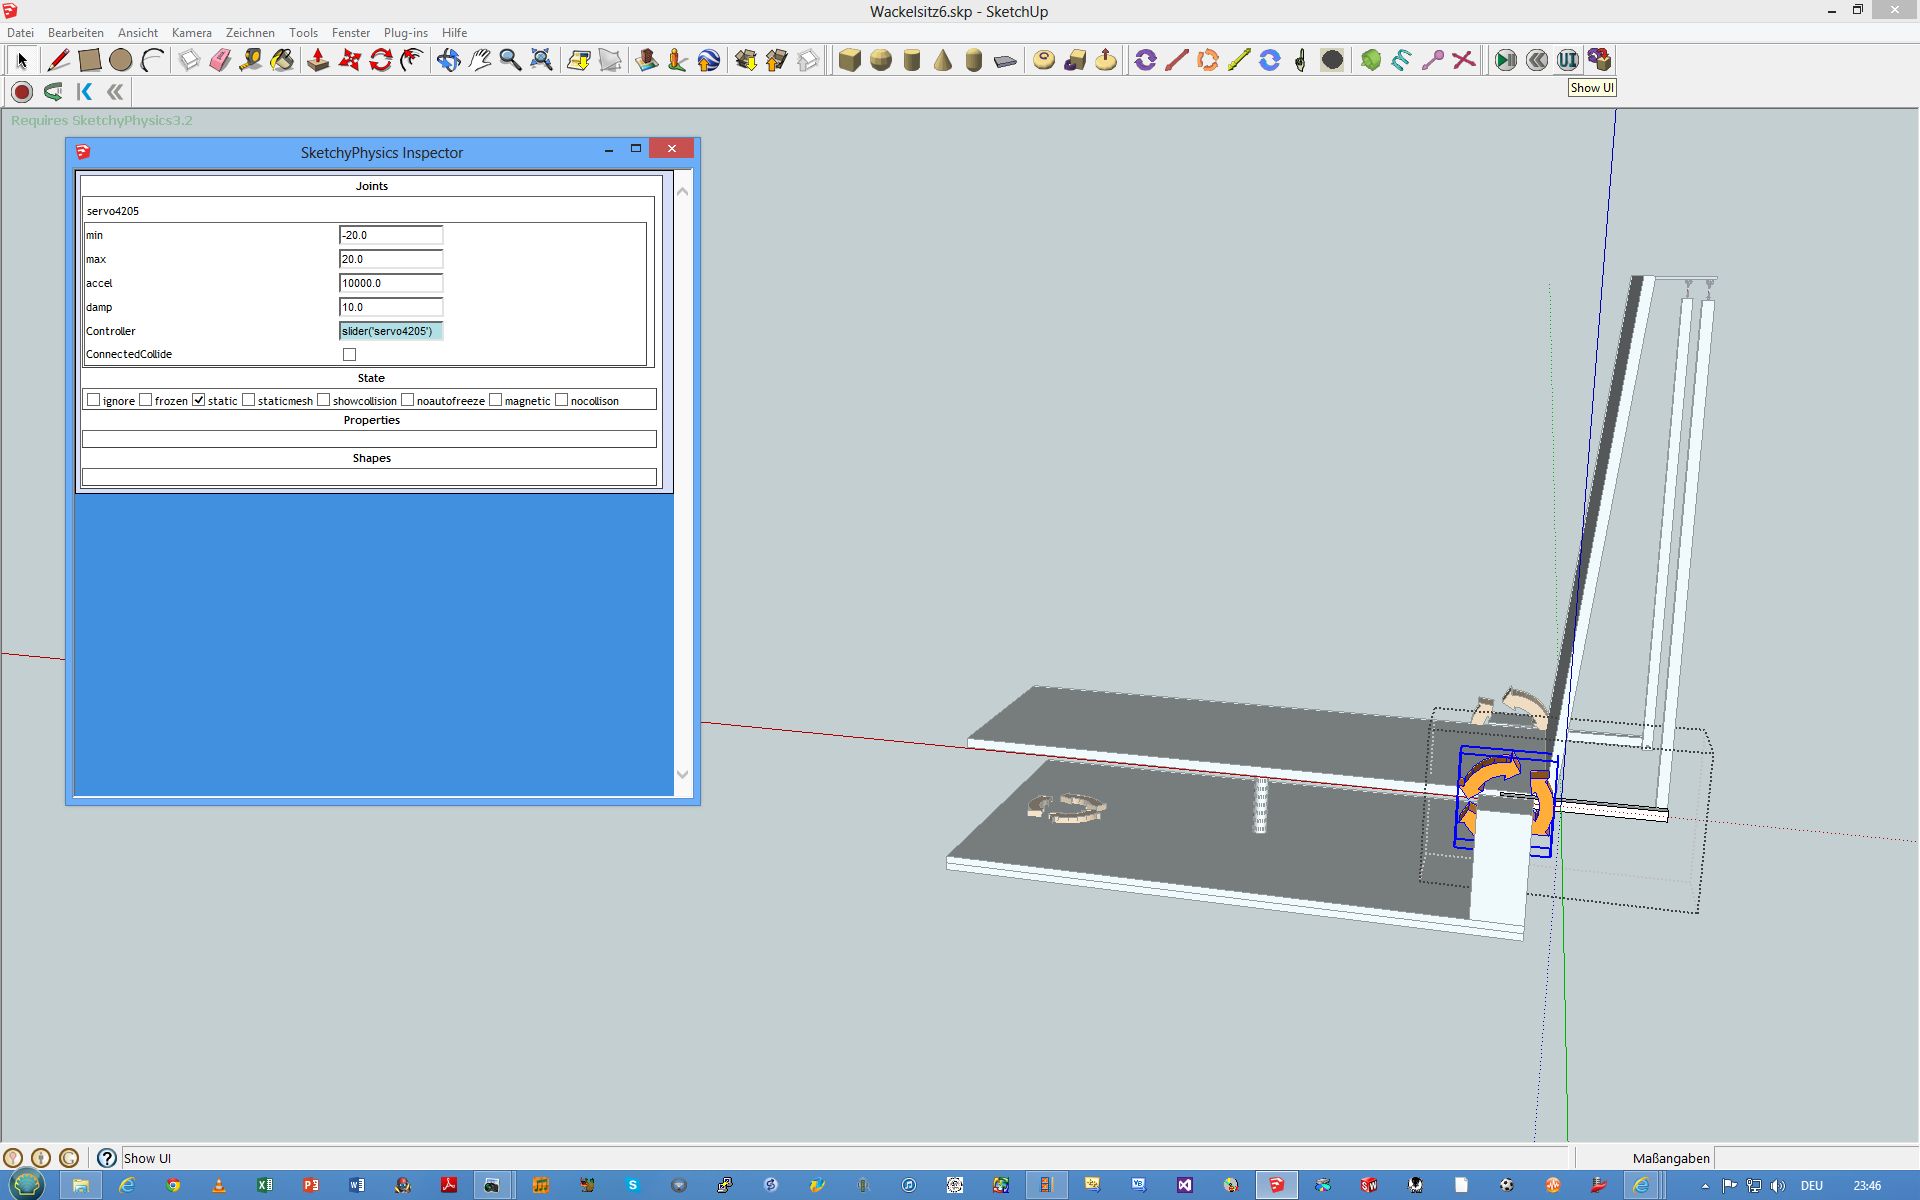The image size is (1920, 1200).
Task: Select the Paint Bucket tool
Action: (x=282, y=61)
